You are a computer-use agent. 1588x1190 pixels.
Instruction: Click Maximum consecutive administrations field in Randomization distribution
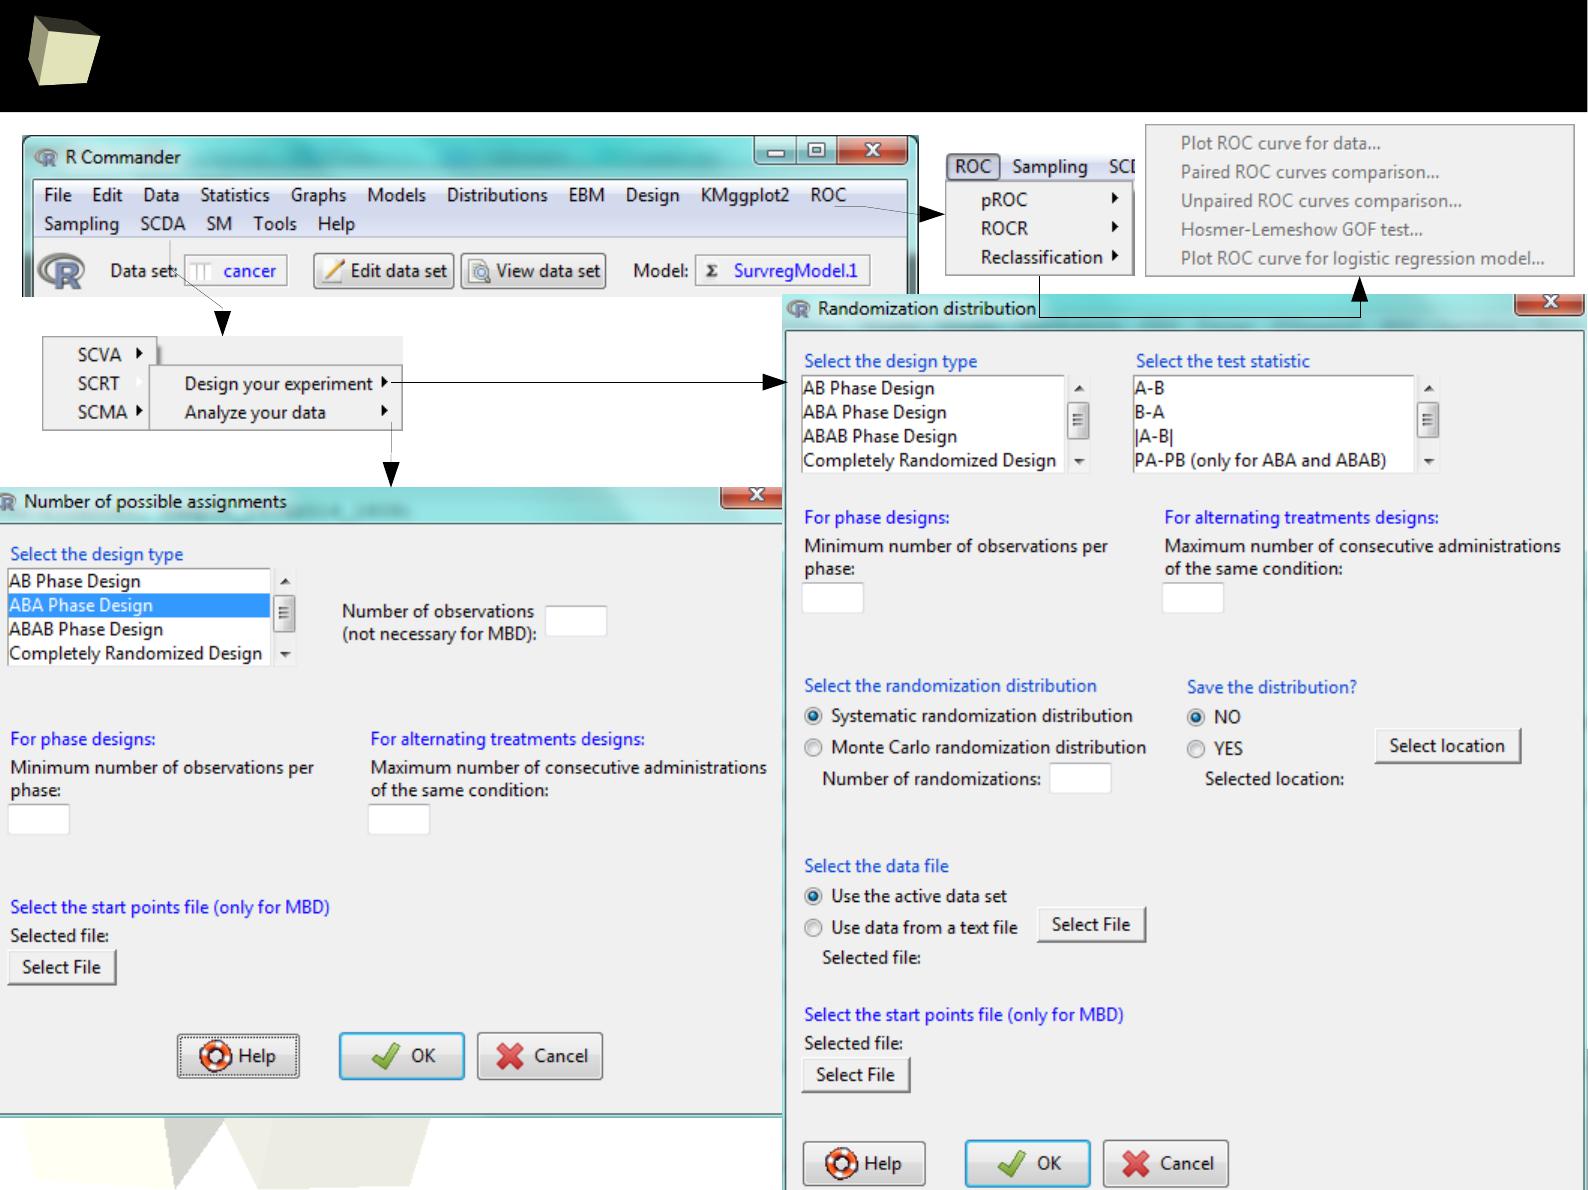(1193, 598)
